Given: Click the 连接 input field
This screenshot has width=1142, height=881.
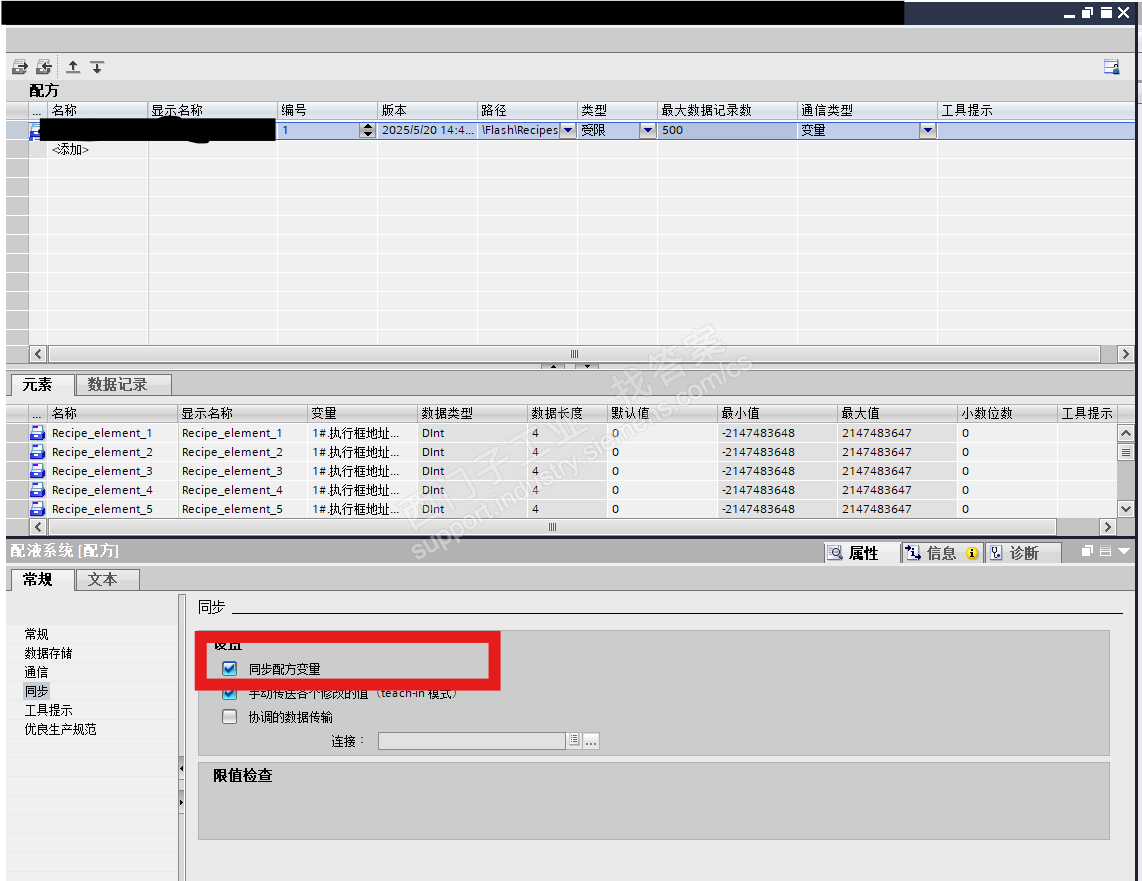Looking at the screenshot, I should (x=472, y=740).
